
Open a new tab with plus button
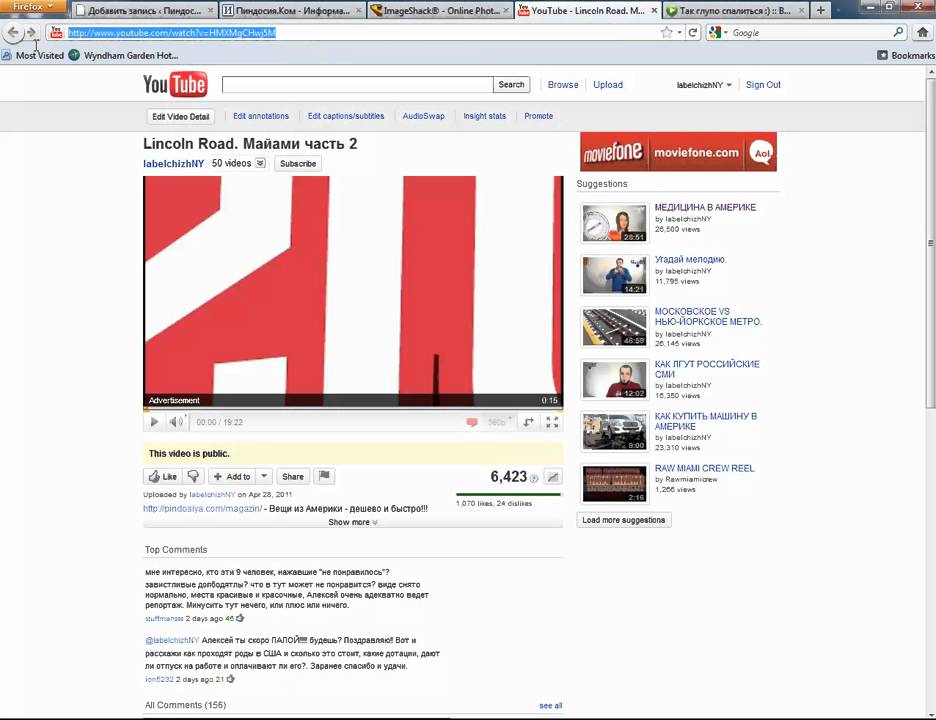(821, 10)
